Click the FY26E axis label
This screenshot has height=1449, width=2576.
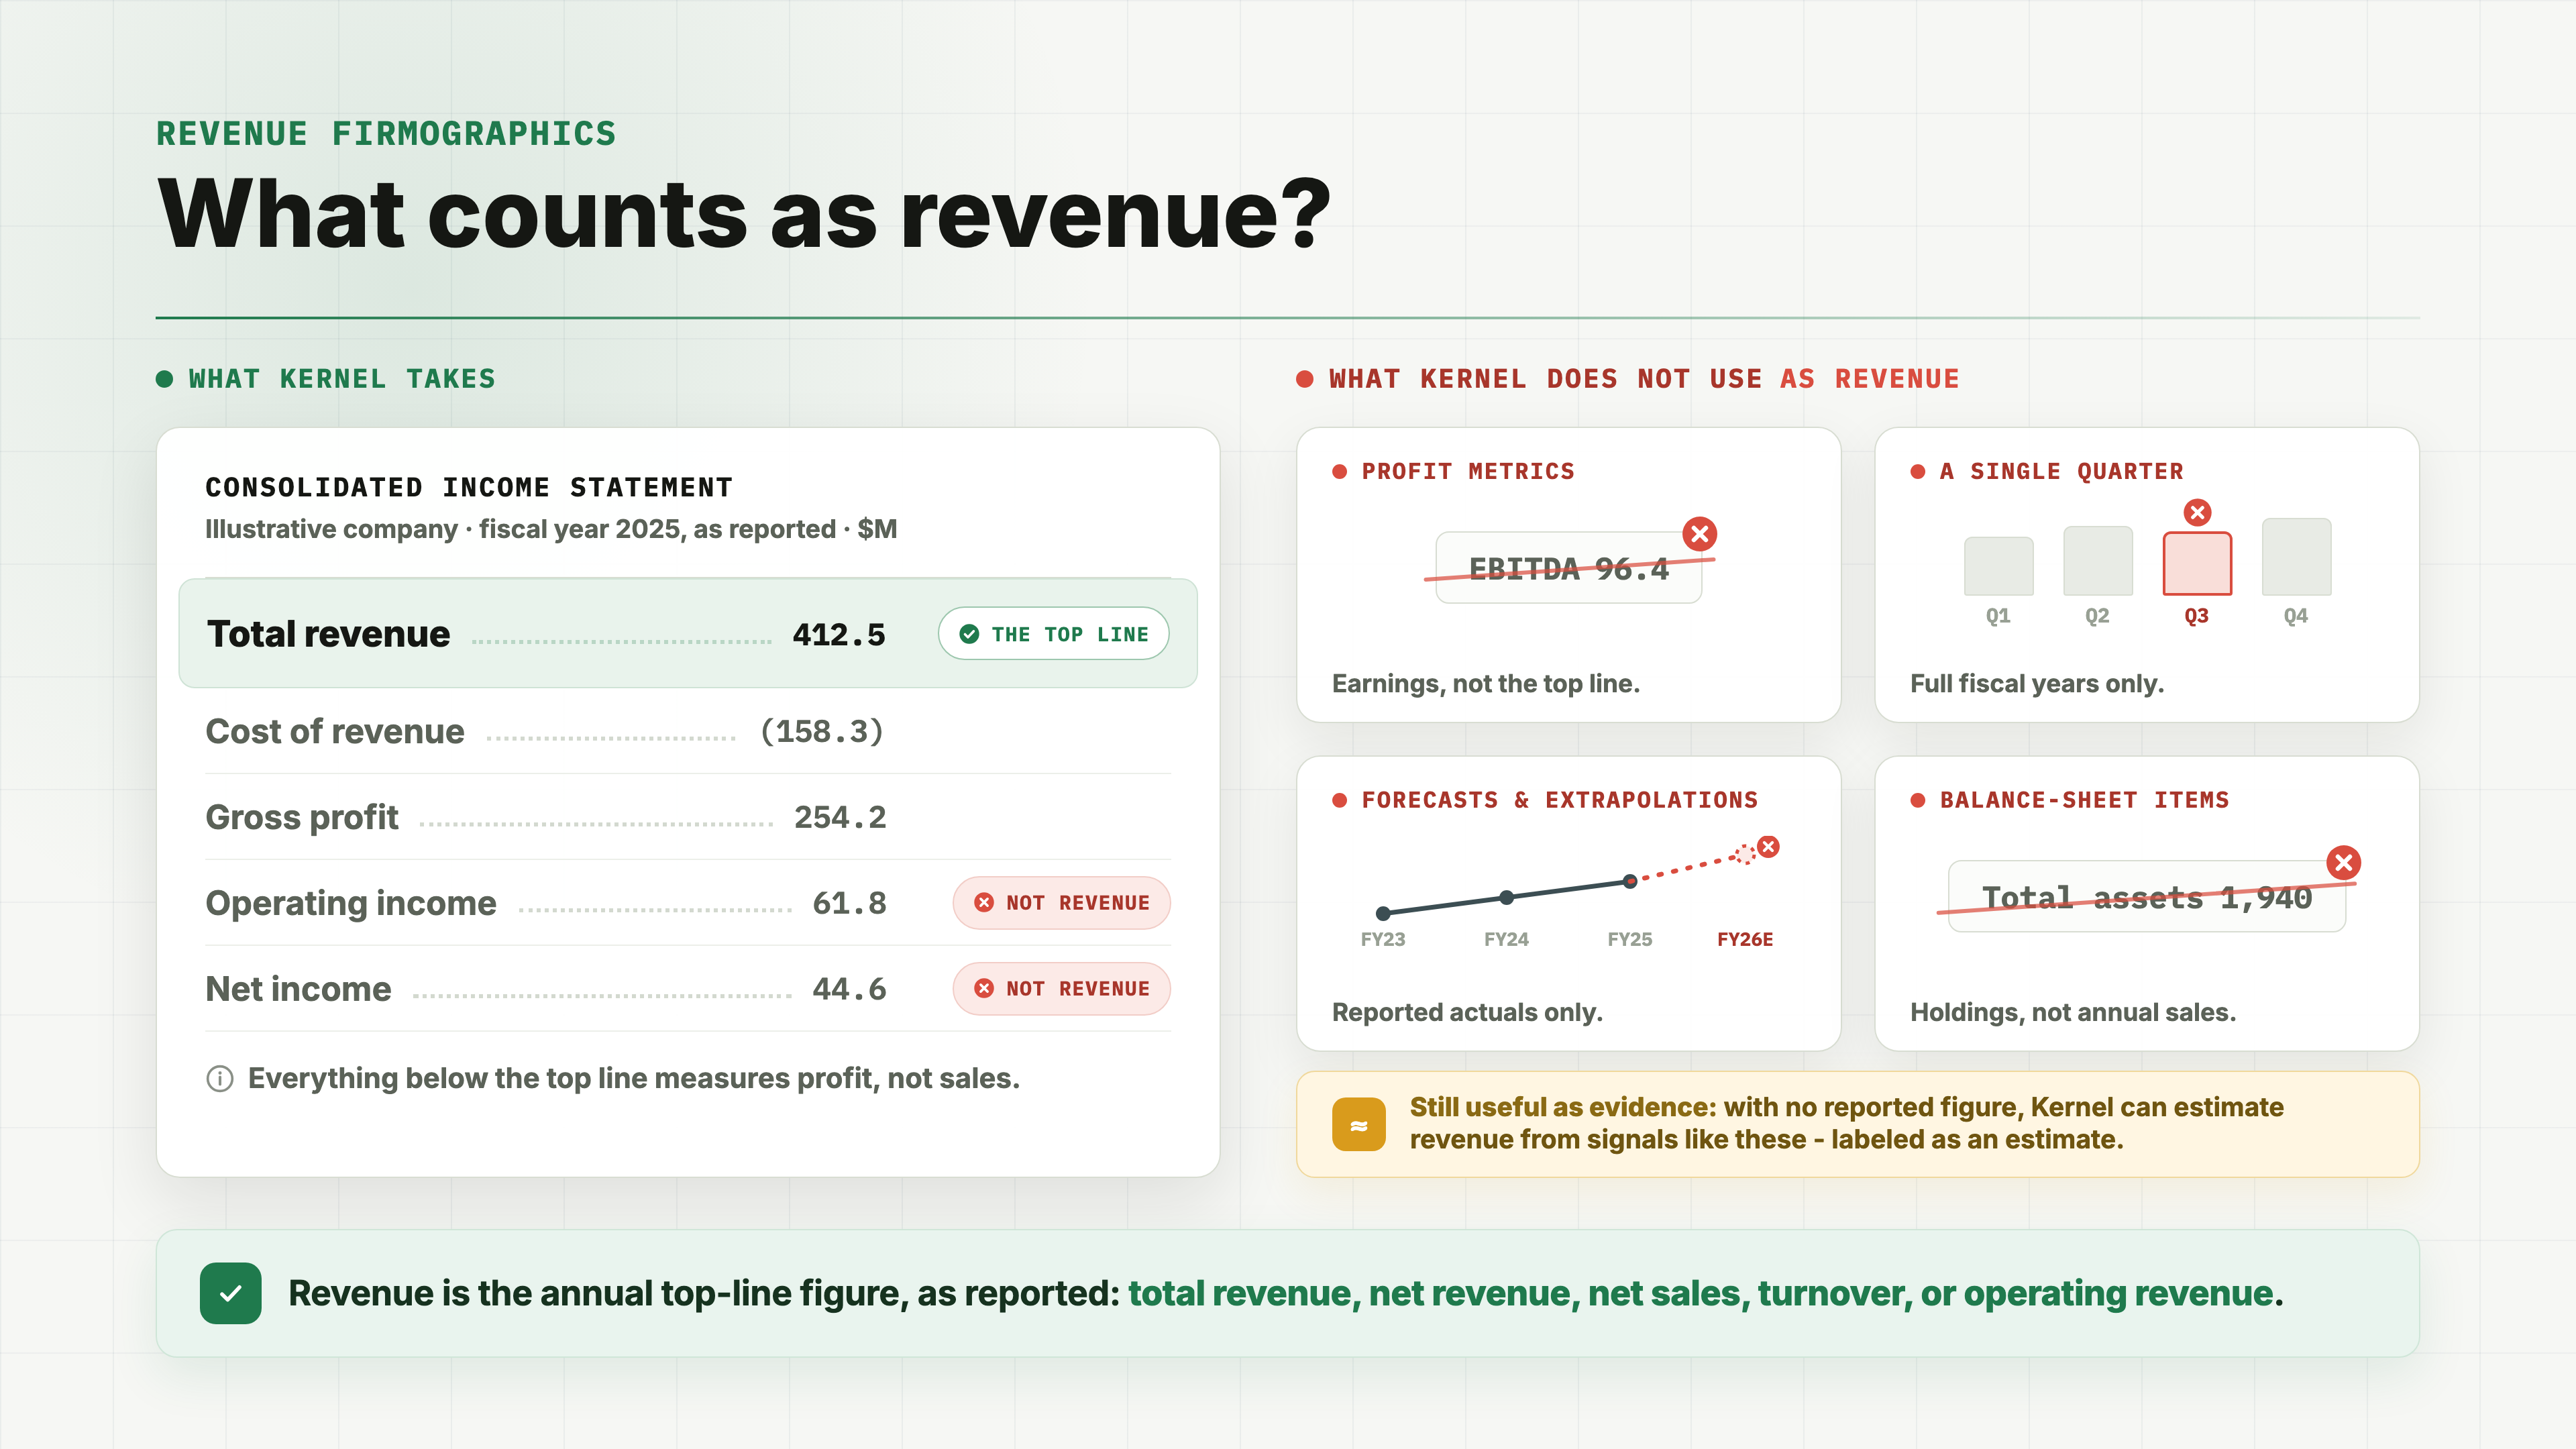point(1745,940)
